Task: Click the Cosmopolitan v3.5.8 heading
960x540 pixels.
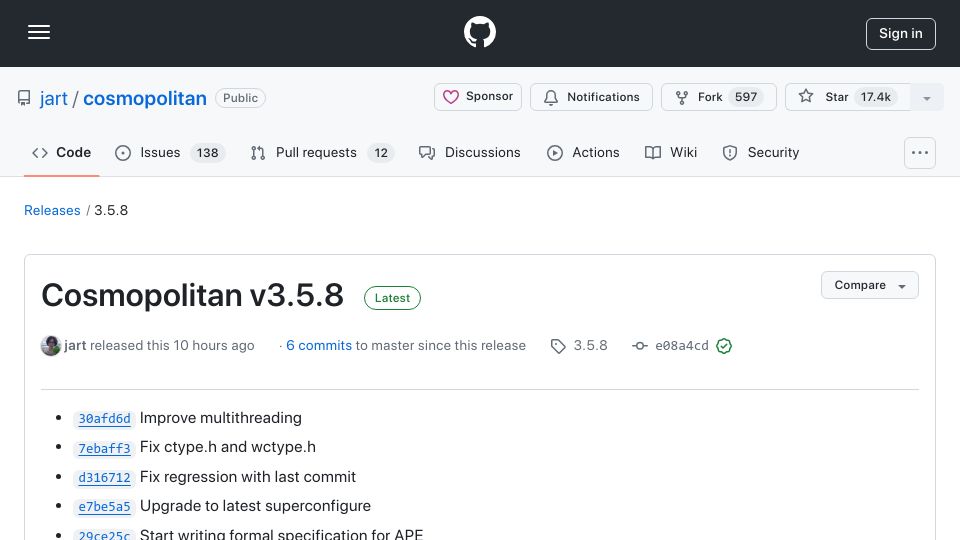Action: click(192, 296)
